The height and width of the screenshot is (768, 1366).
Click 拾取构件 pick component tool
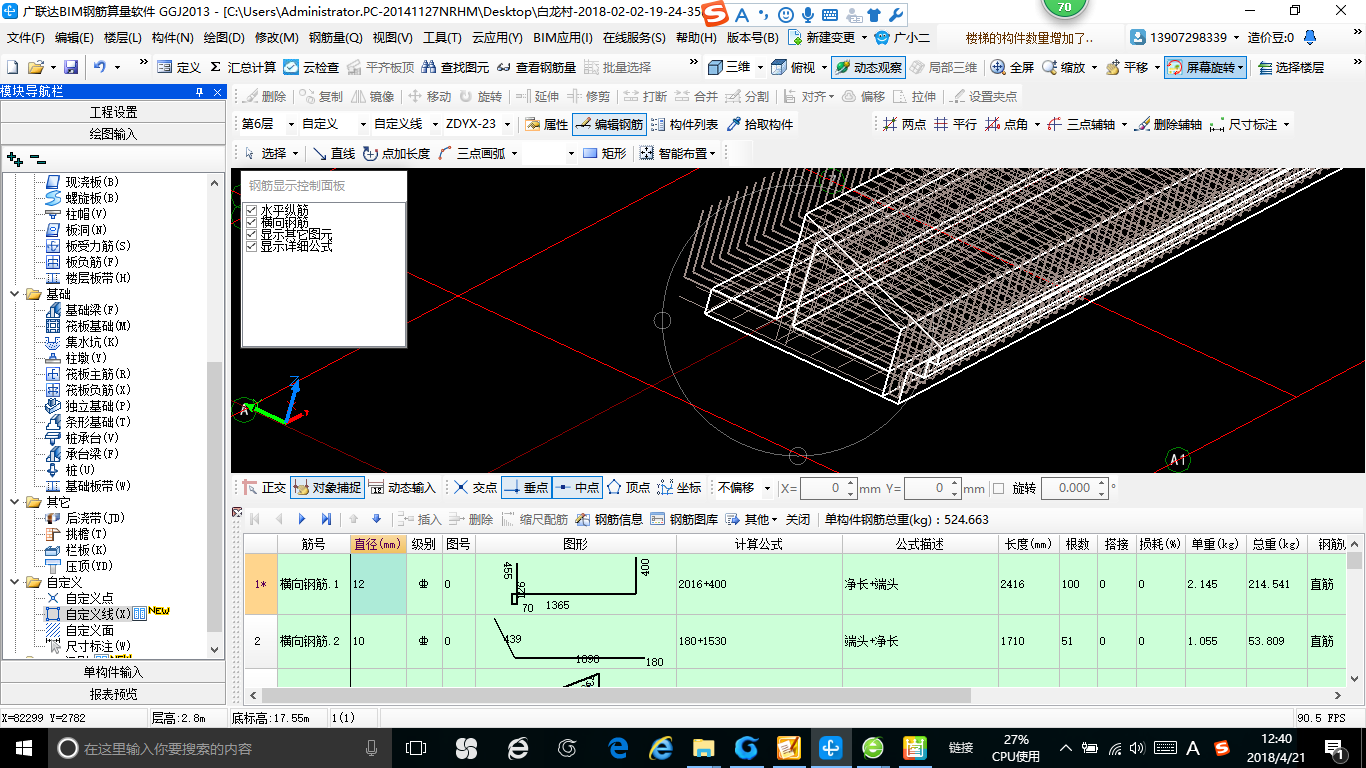760,124
